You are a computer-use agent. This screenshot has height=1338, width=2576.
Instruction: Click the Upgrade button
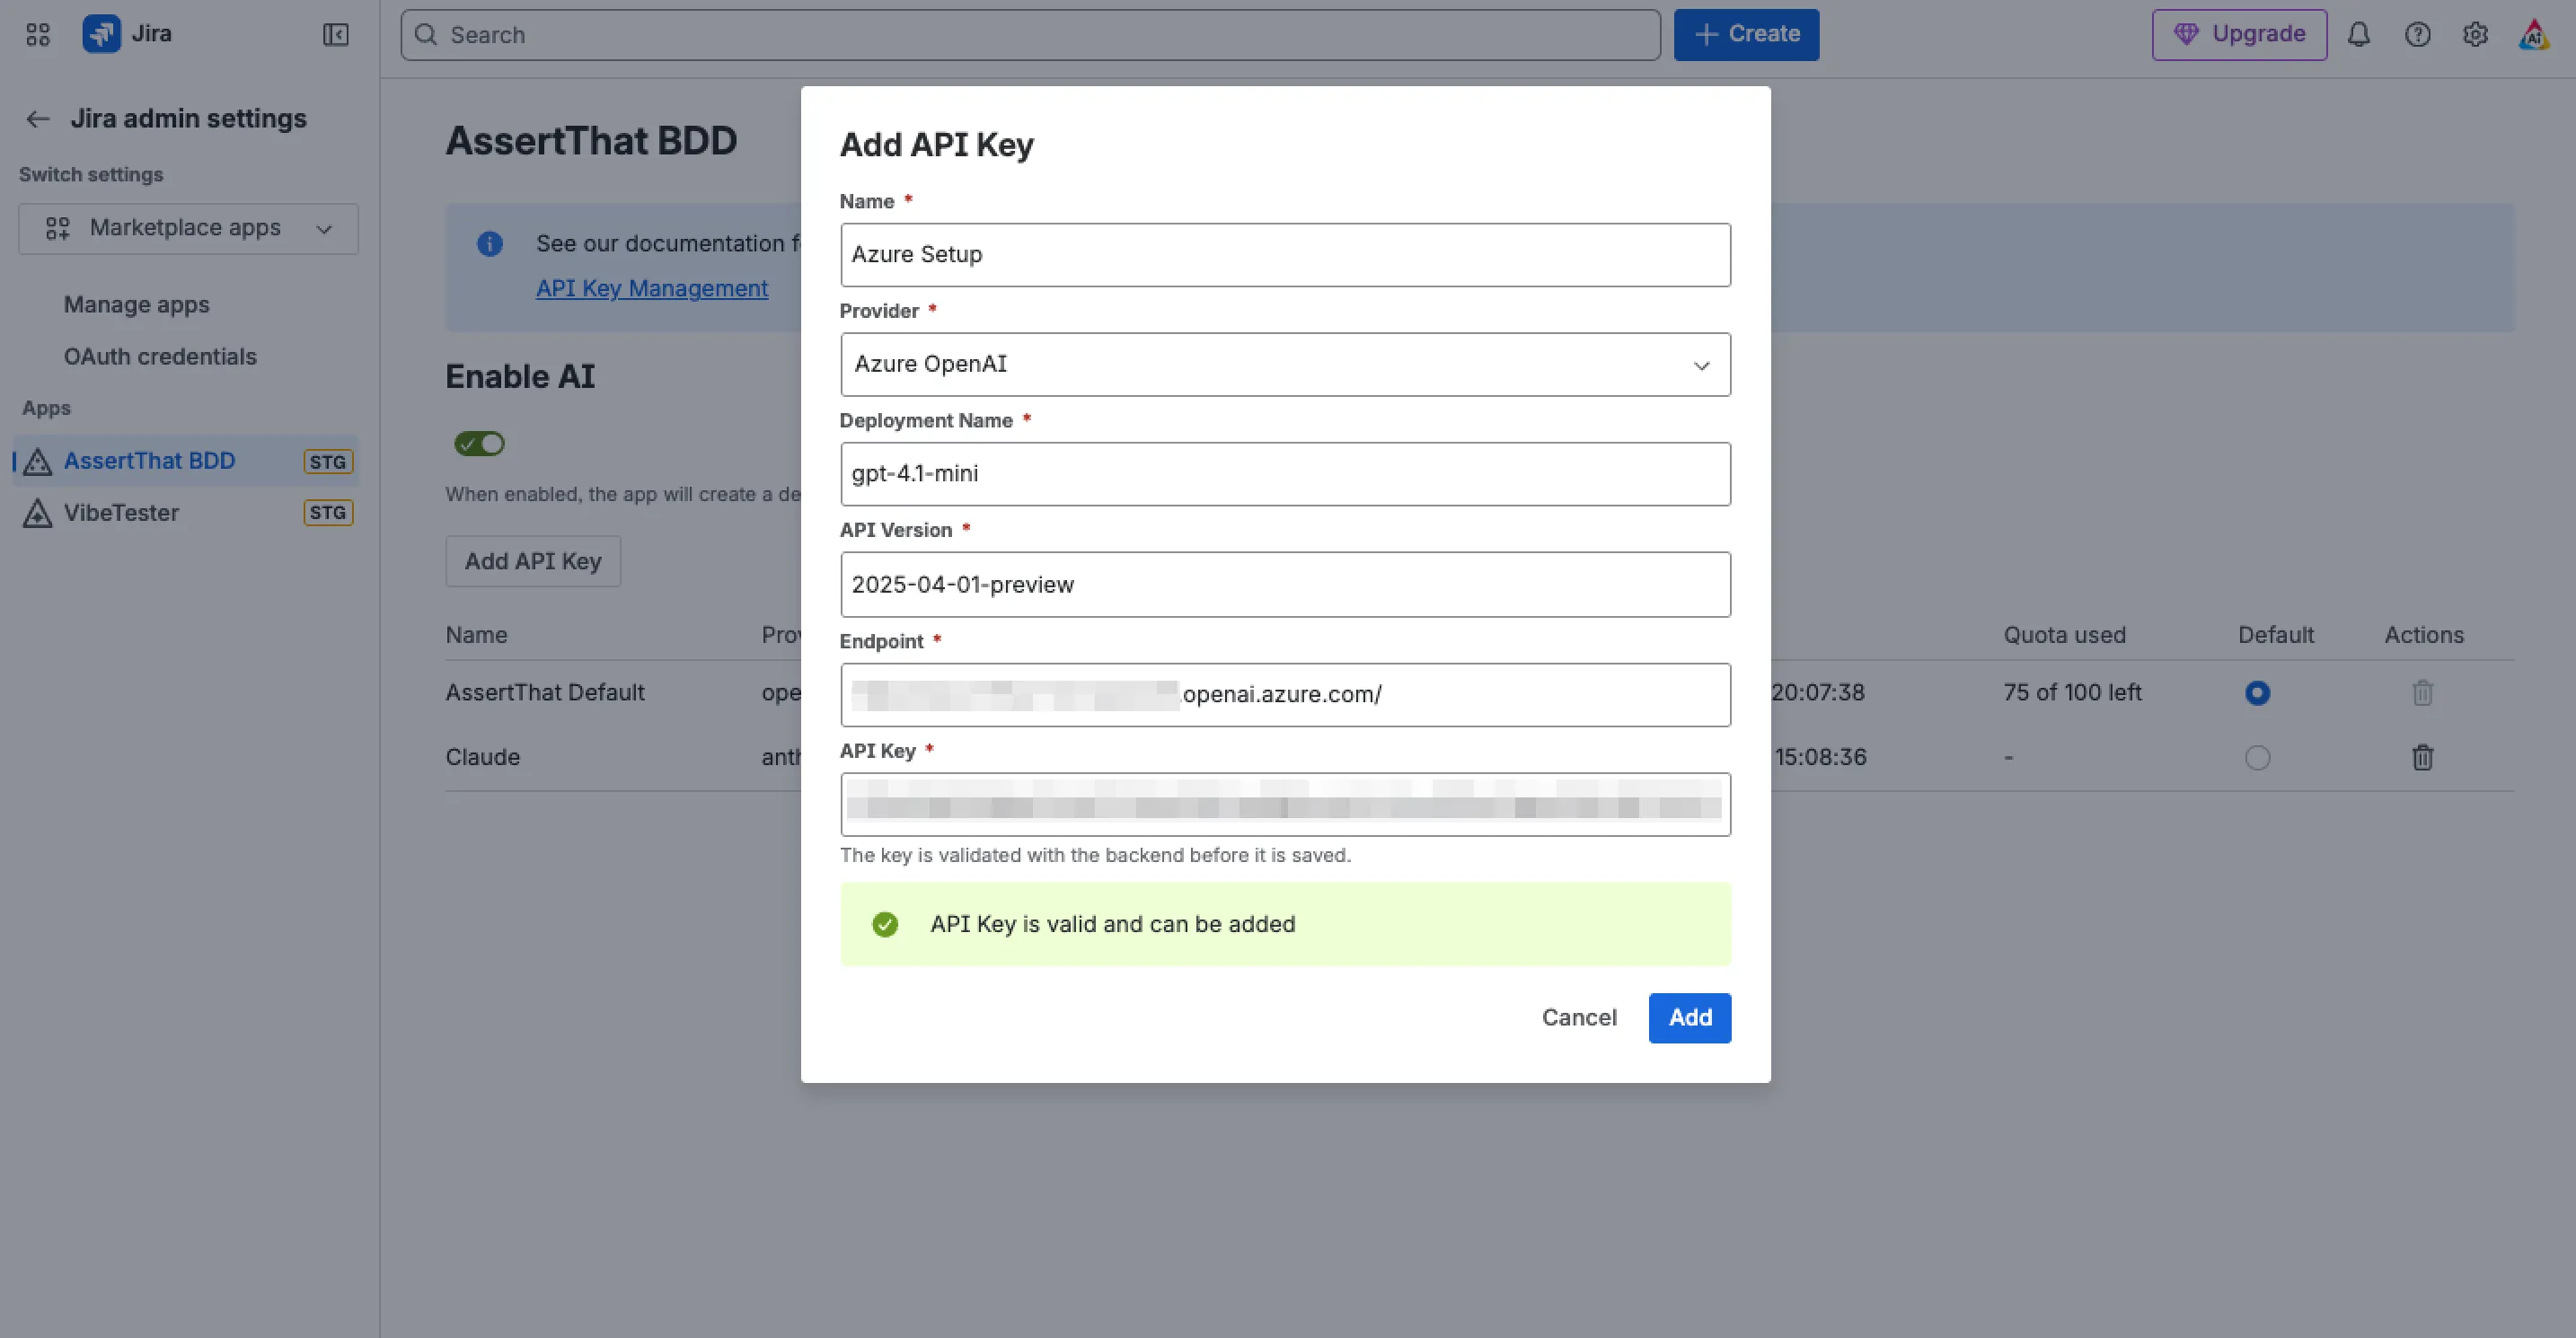click(x=2239, y=35)
